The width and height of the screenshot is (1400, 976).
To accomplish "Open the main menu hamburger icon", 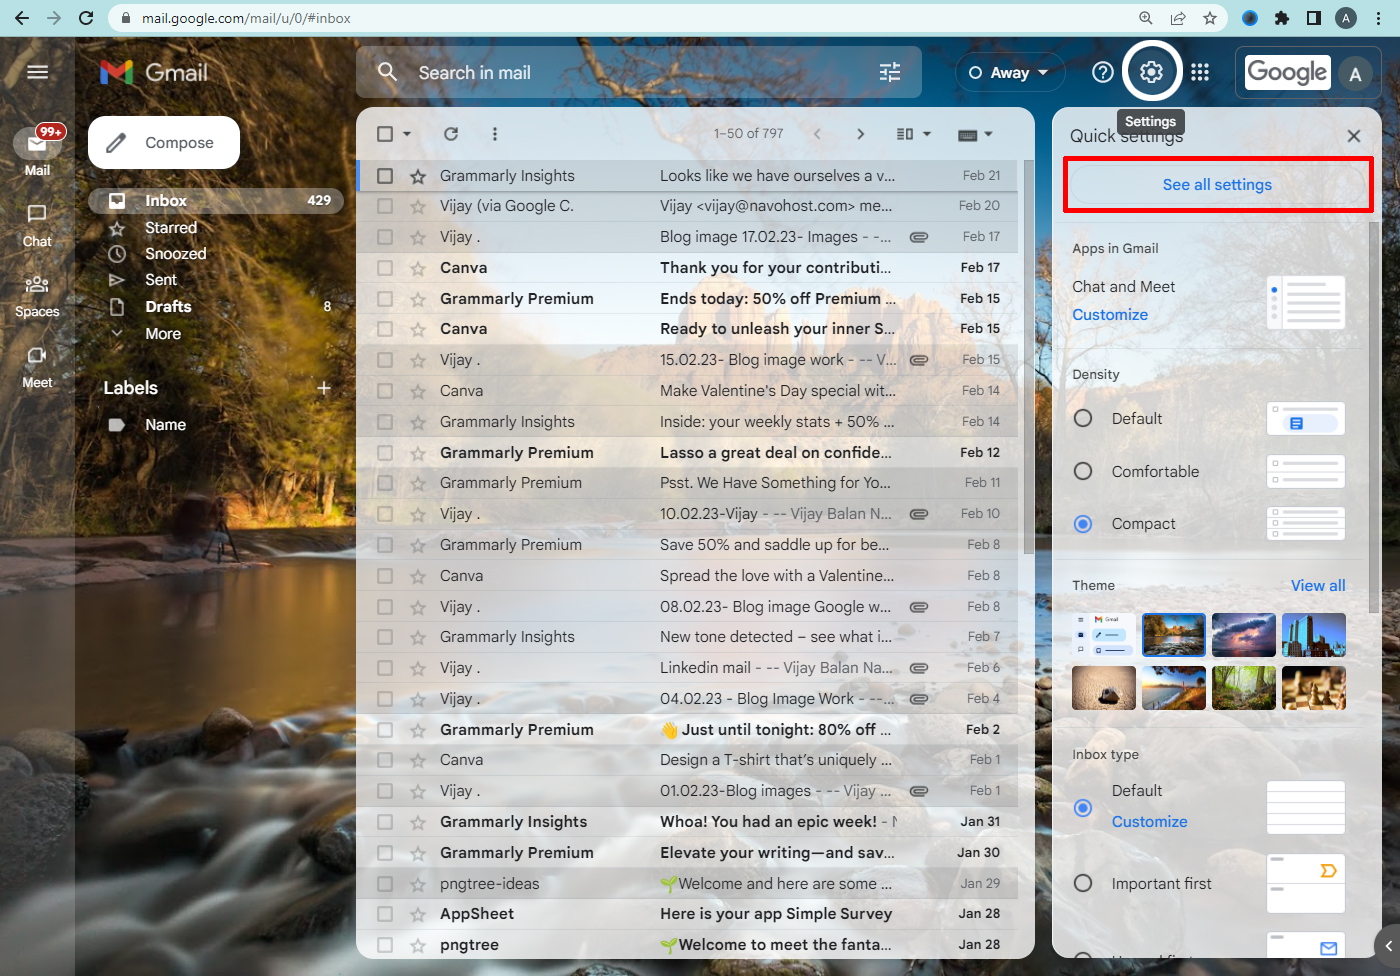I will (37, 72).
